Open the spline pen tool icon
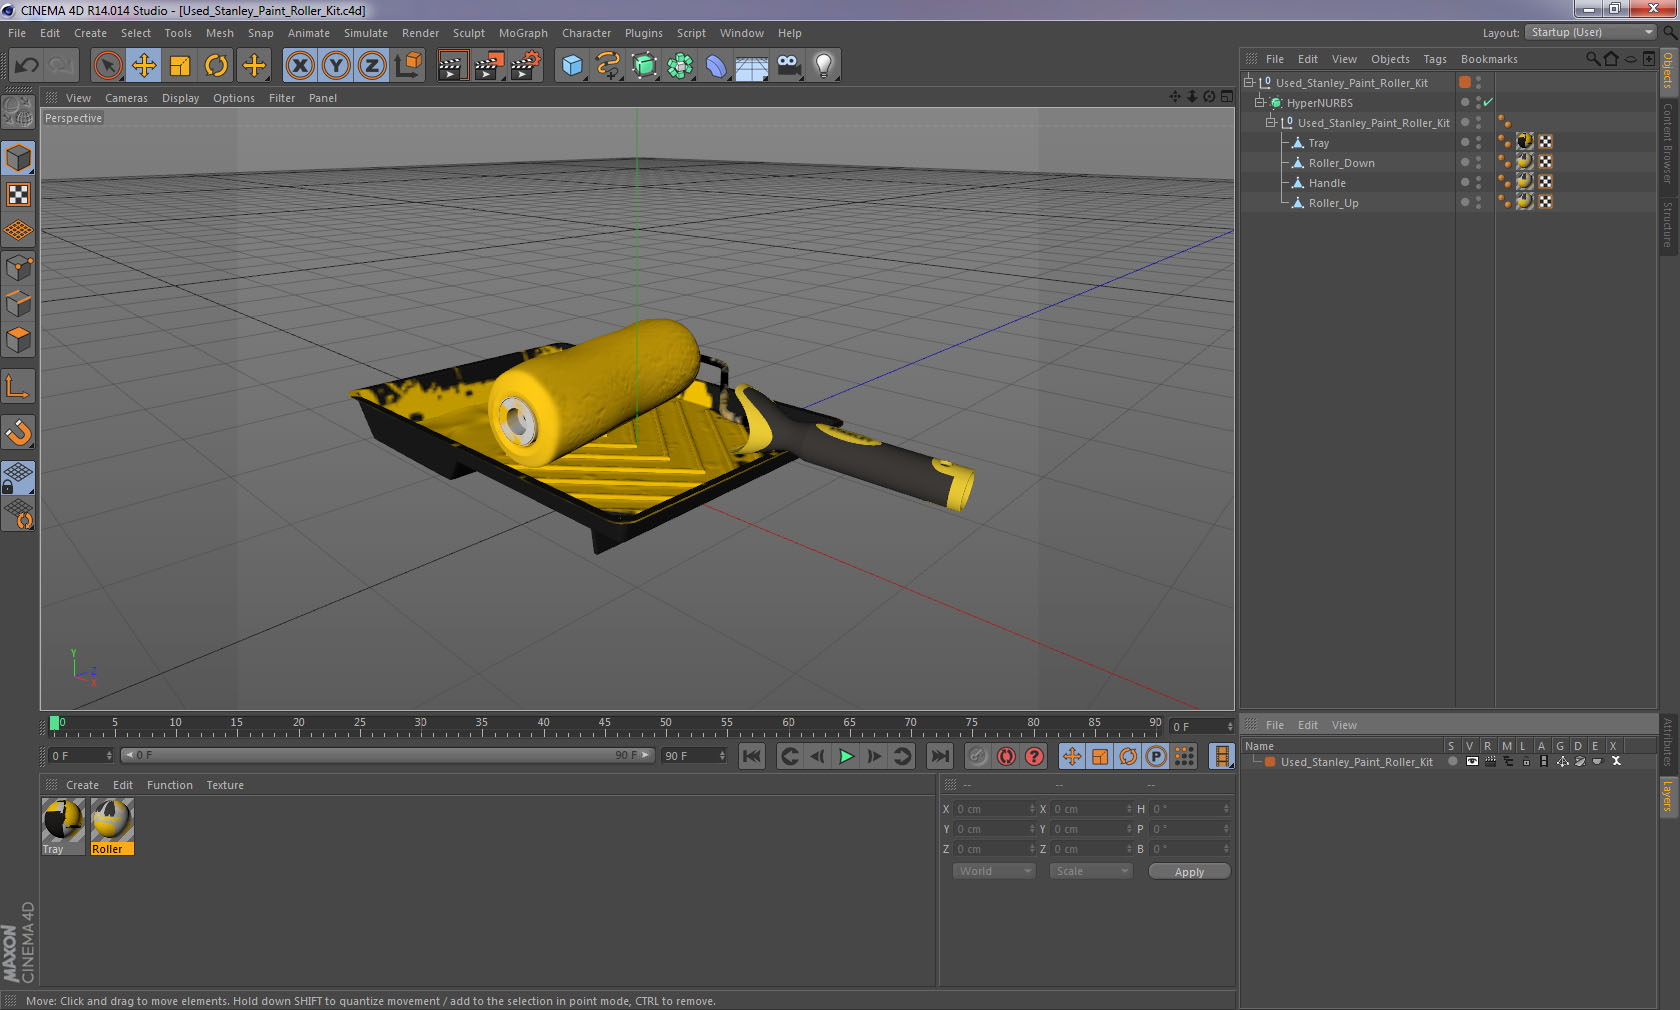Image resolution: width=1680 pixels, height=1010 pixels. coord(608,66)
